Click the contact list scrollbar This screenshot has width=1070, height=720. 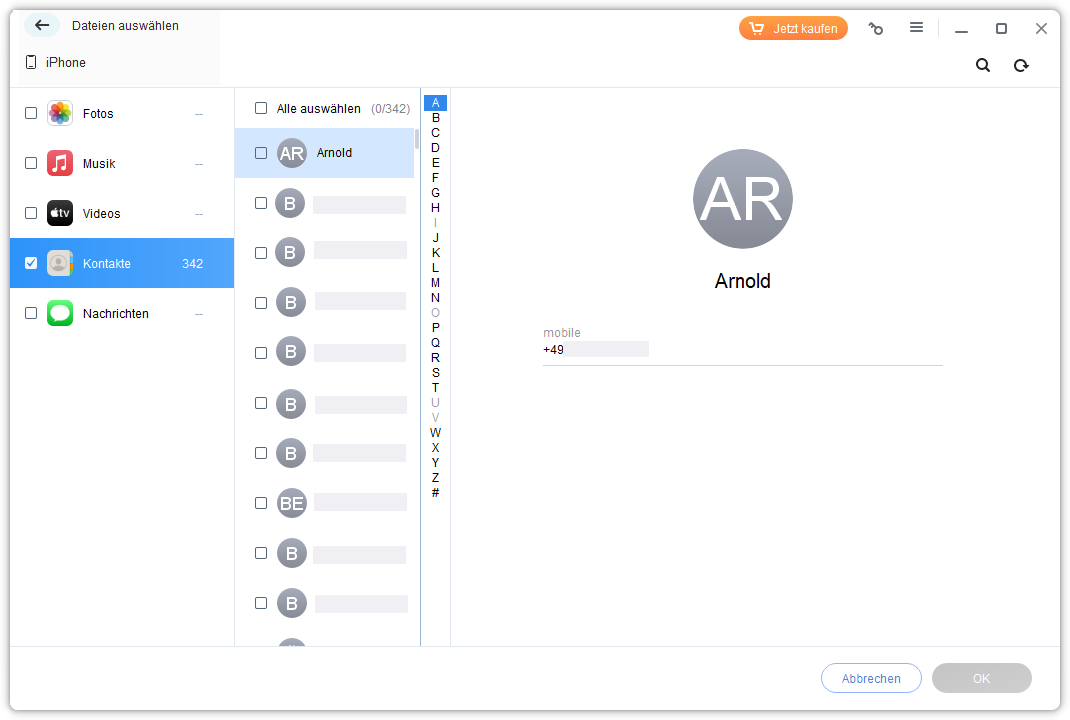pos(417,138)
